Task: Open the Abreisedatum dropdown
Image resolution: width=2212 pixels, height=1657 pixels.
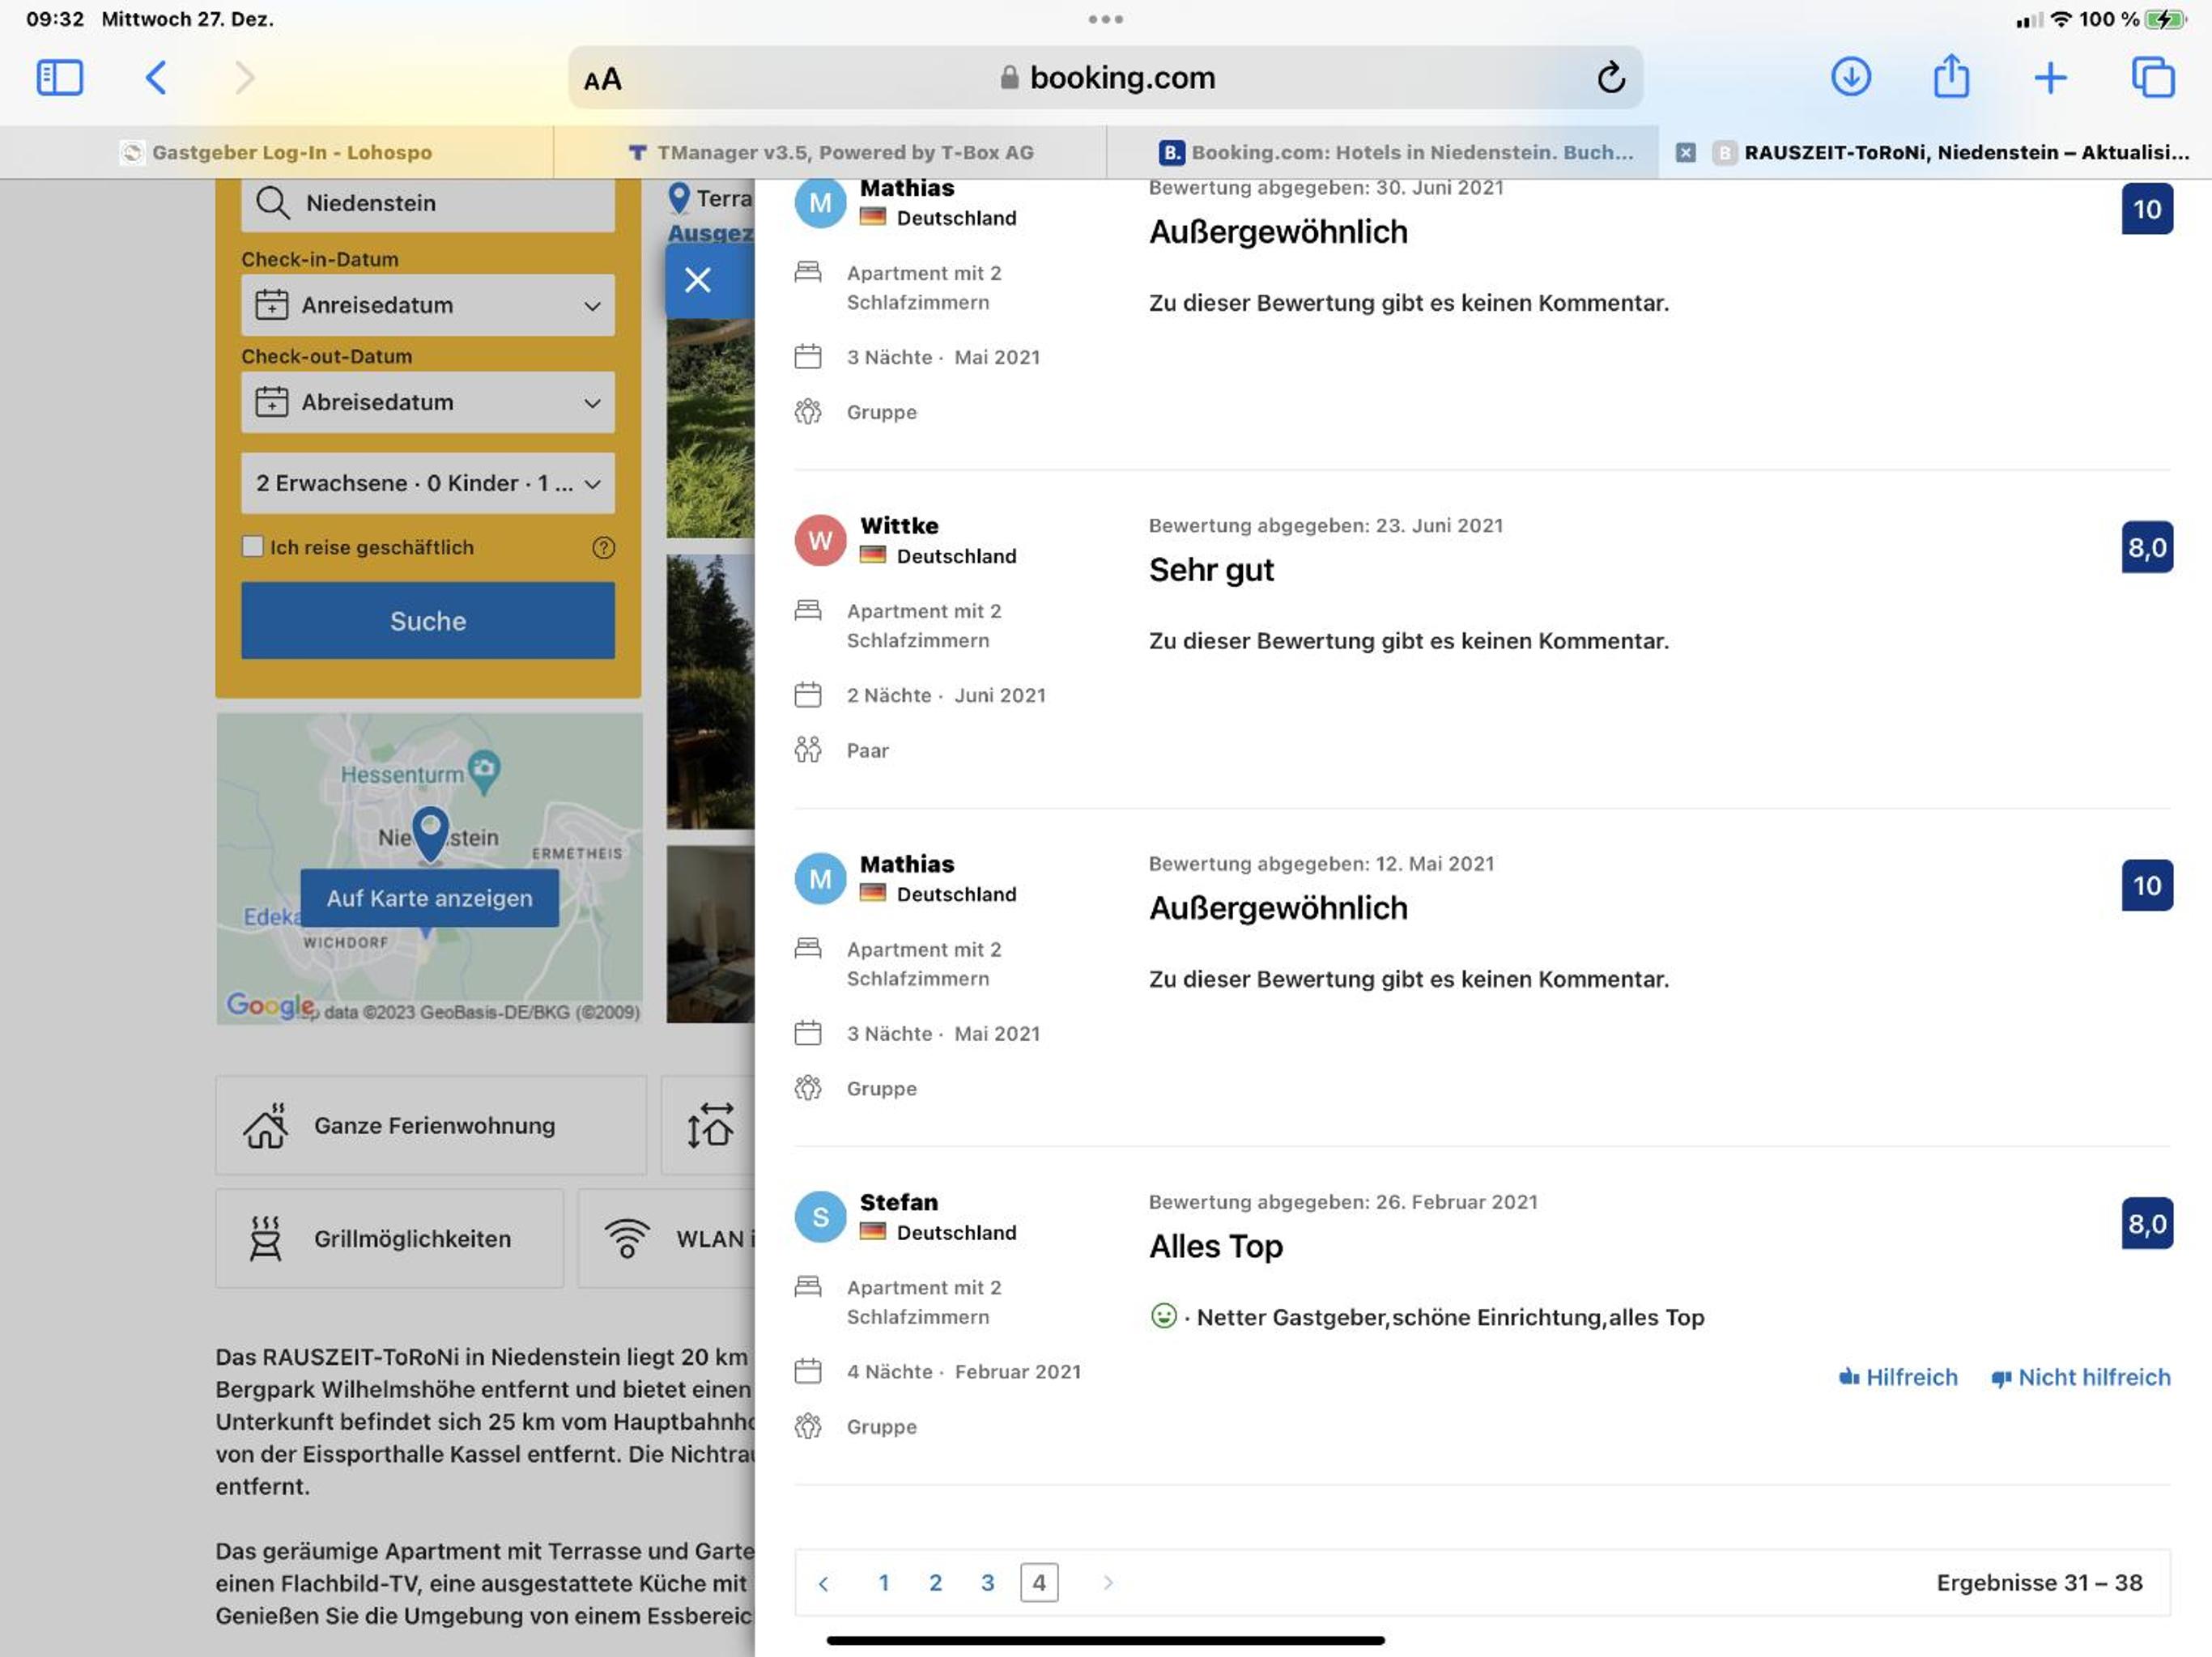Action: click(428, 402)
